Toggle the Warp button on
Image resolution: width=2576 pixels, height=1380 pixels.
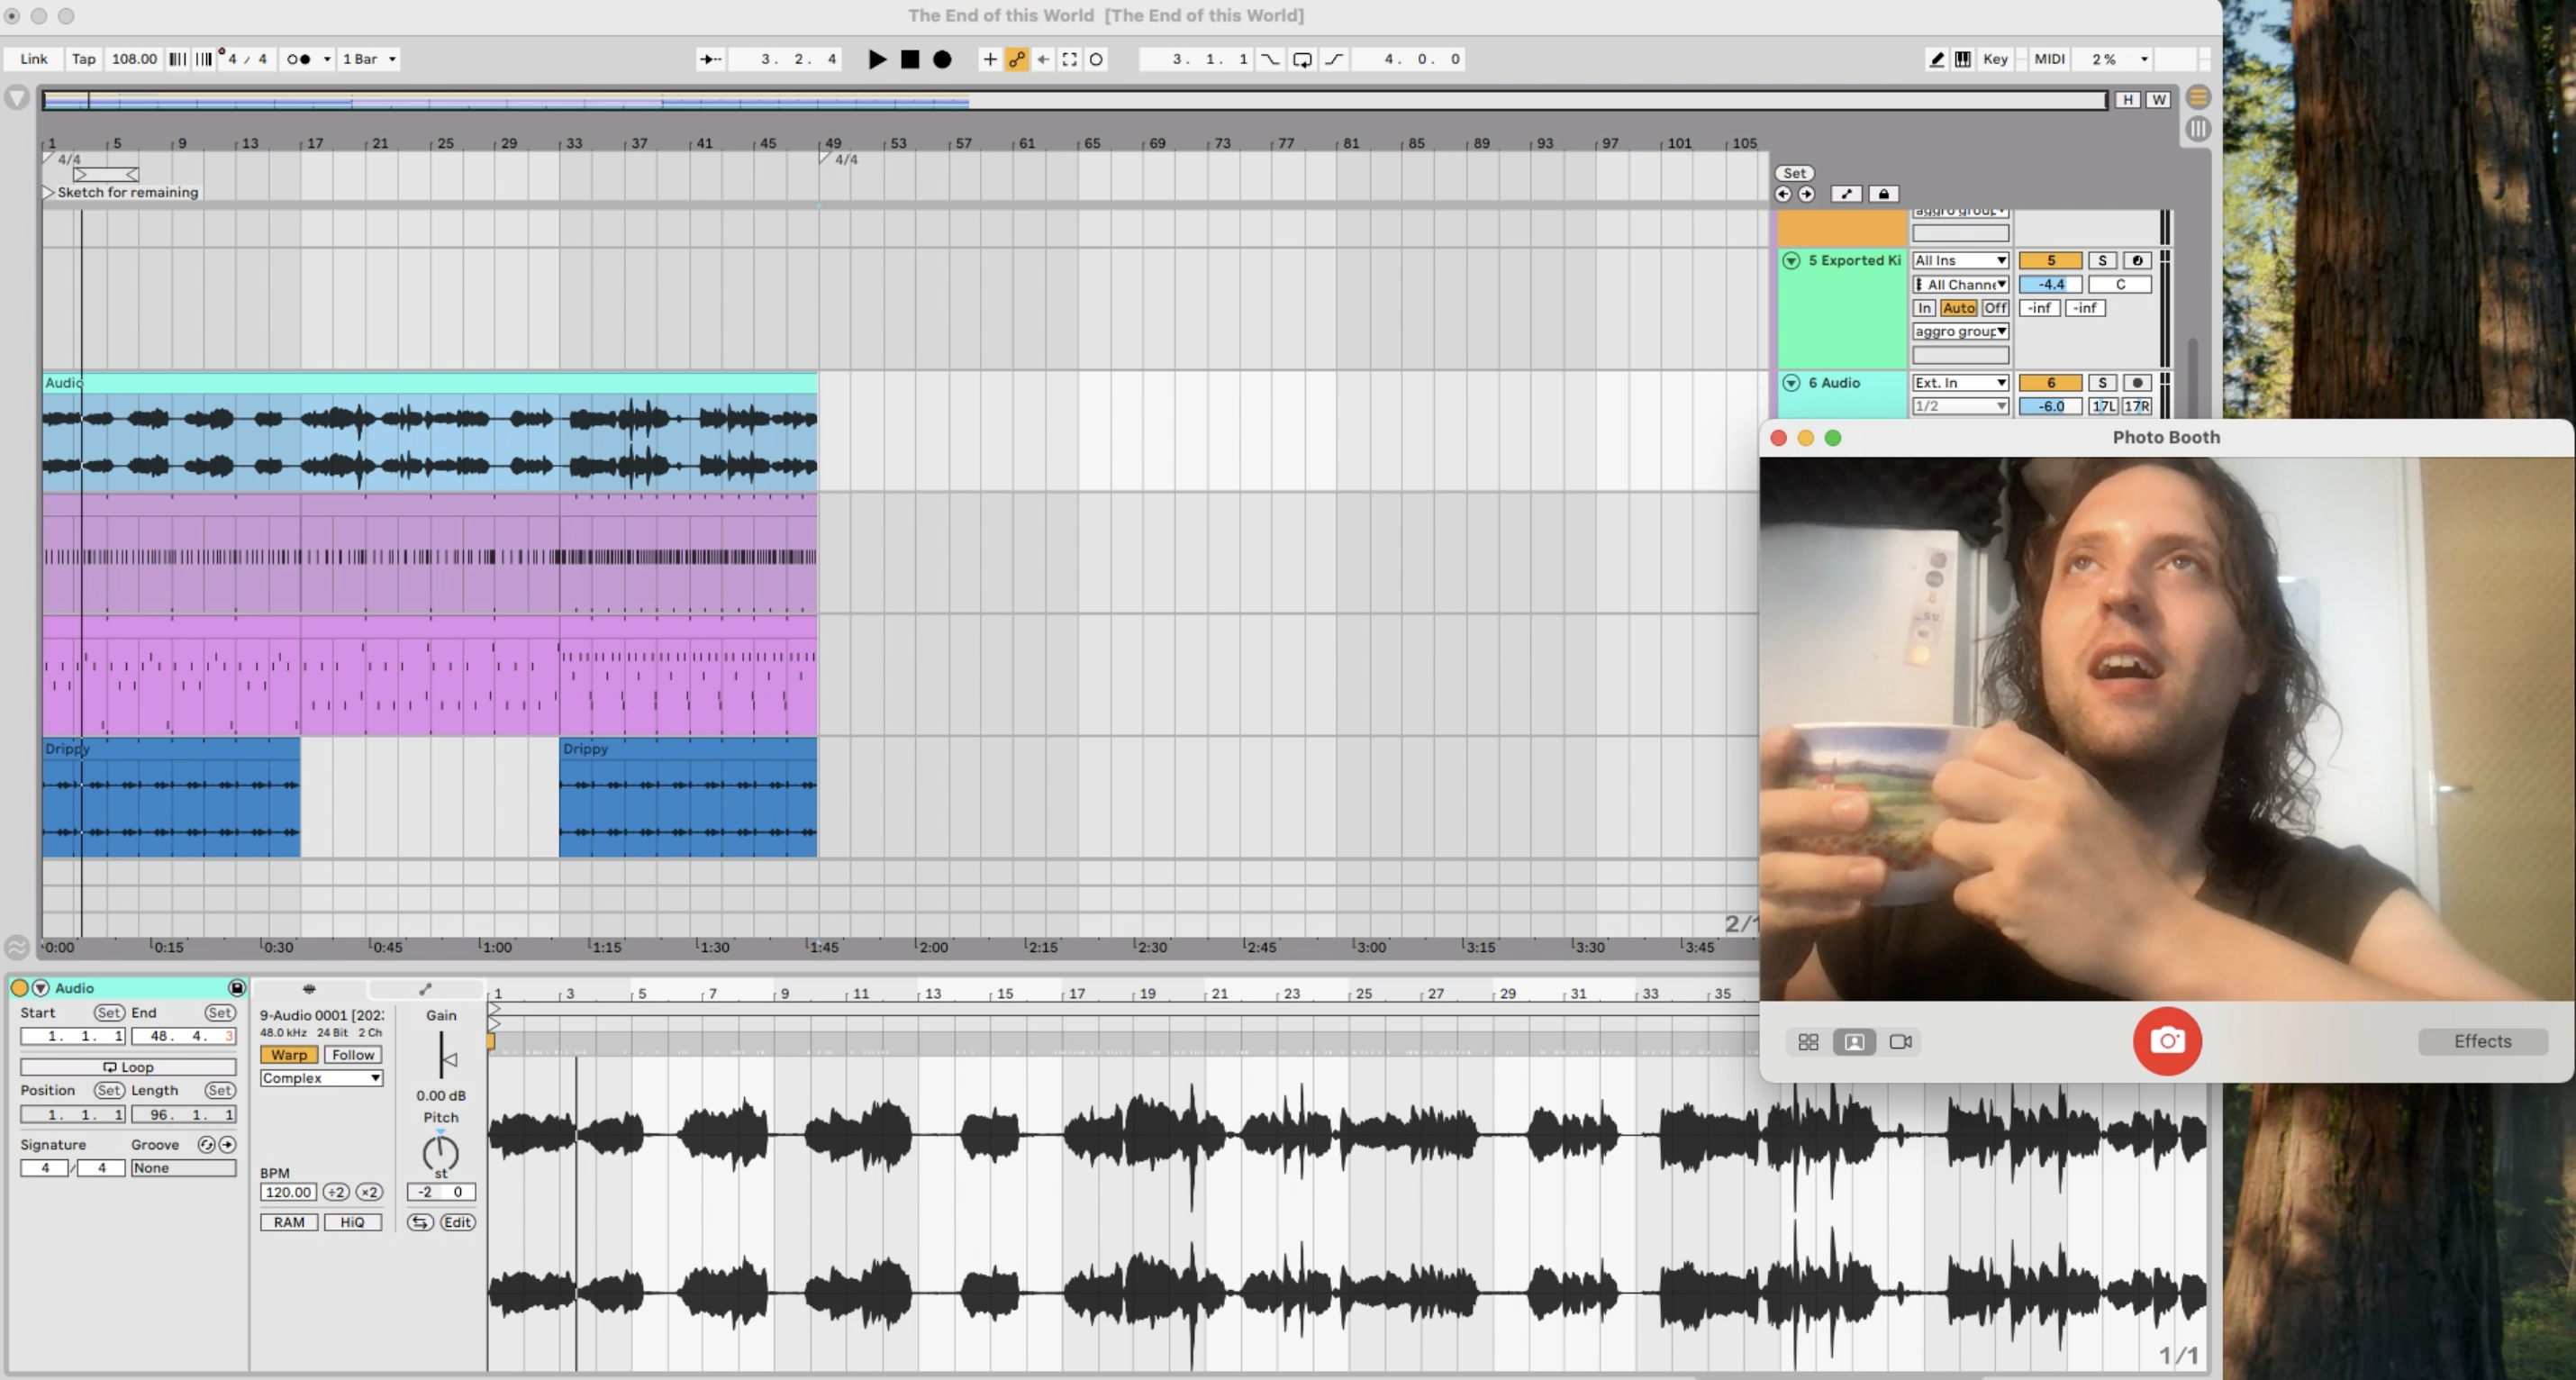coord(289,1055)
